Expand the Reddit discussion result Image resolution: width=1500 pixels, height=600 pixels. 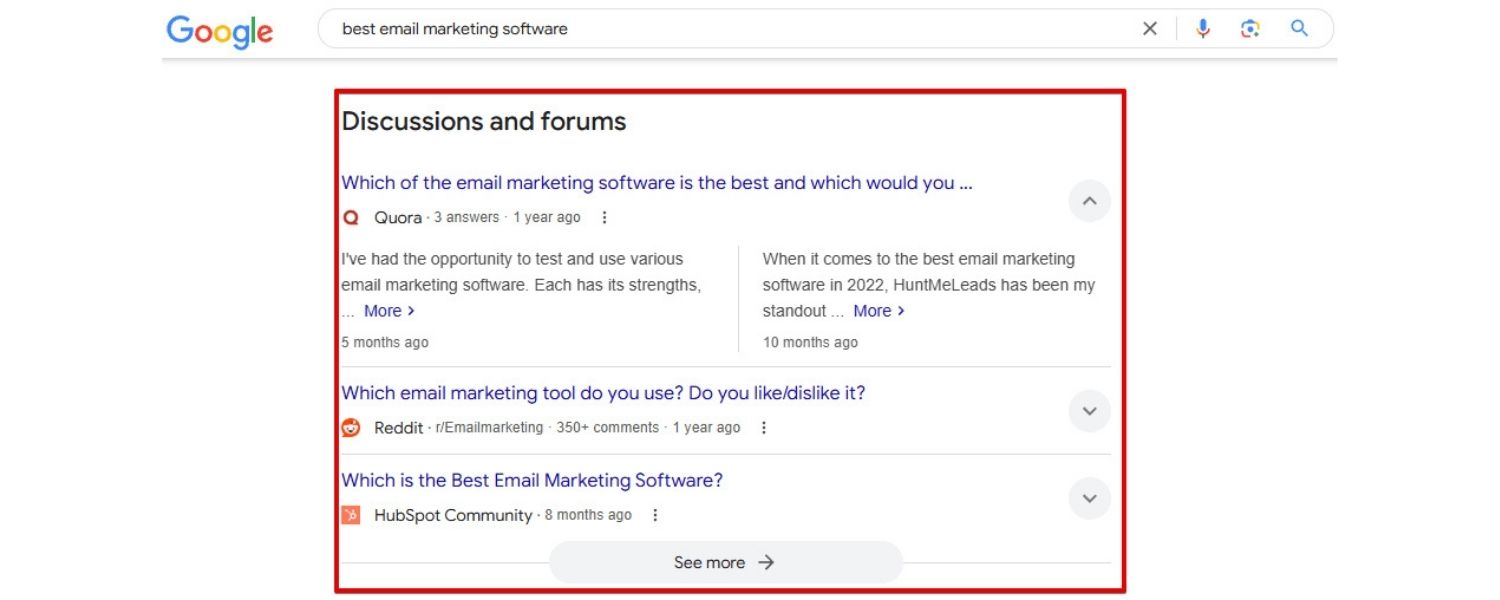pos(1089,411)
